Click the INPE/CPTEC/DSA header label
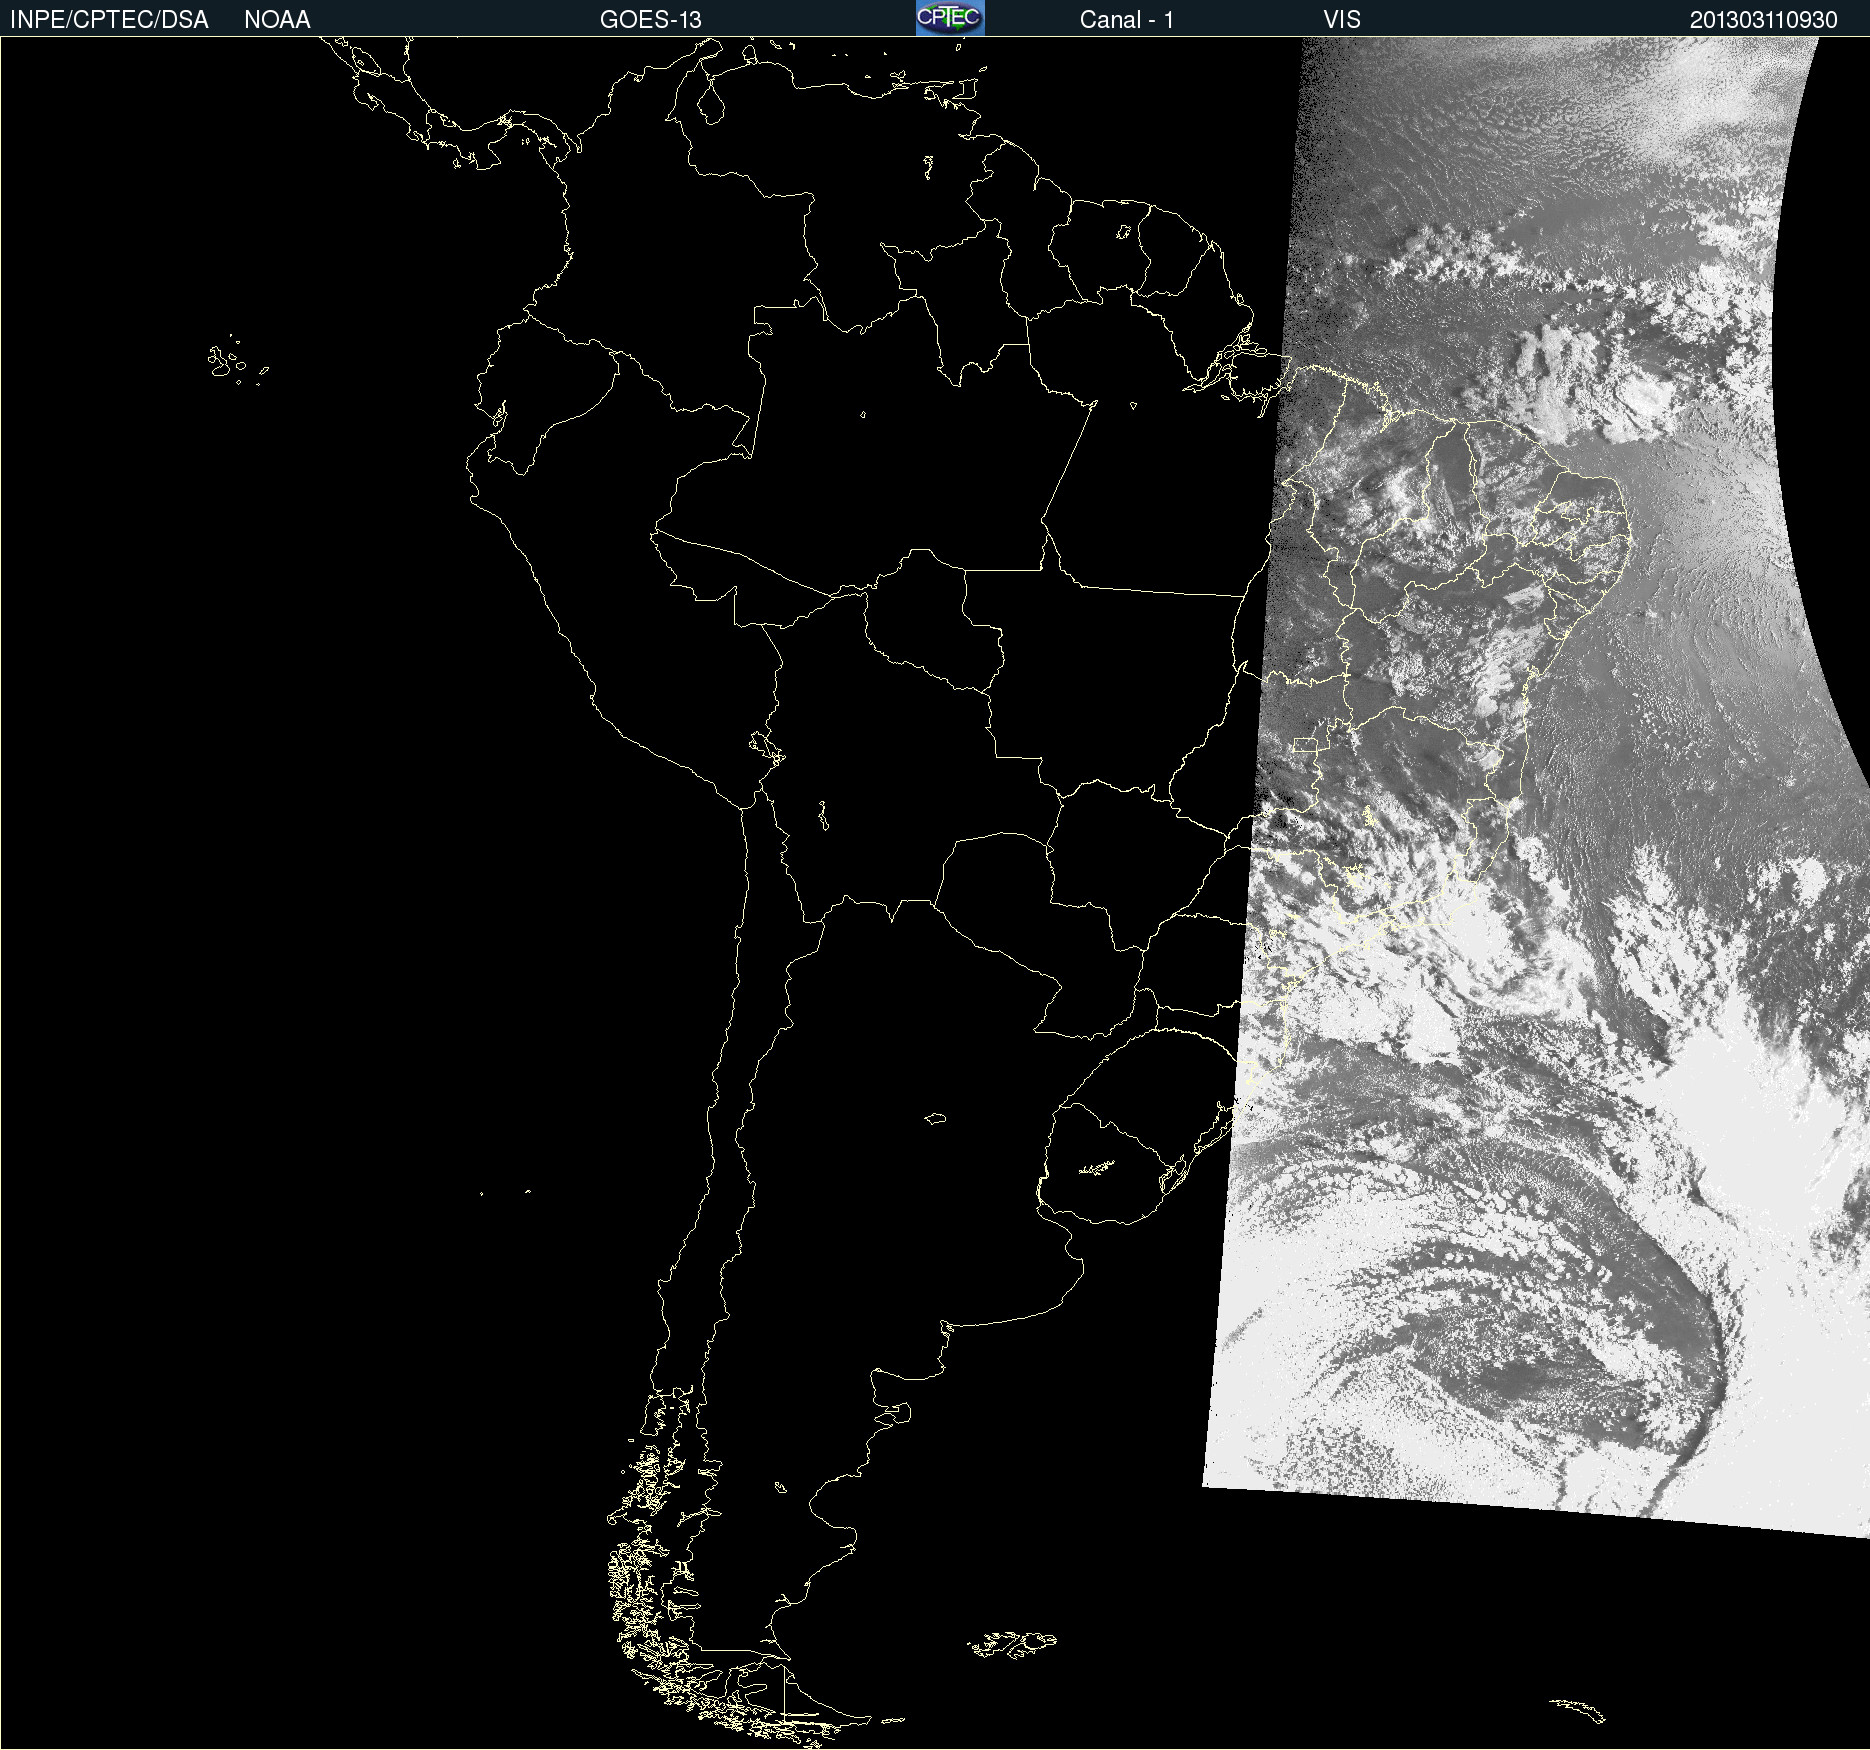Image resolution: width=1870 pixels, height=1750 pixels. click(x=109, y=20)
